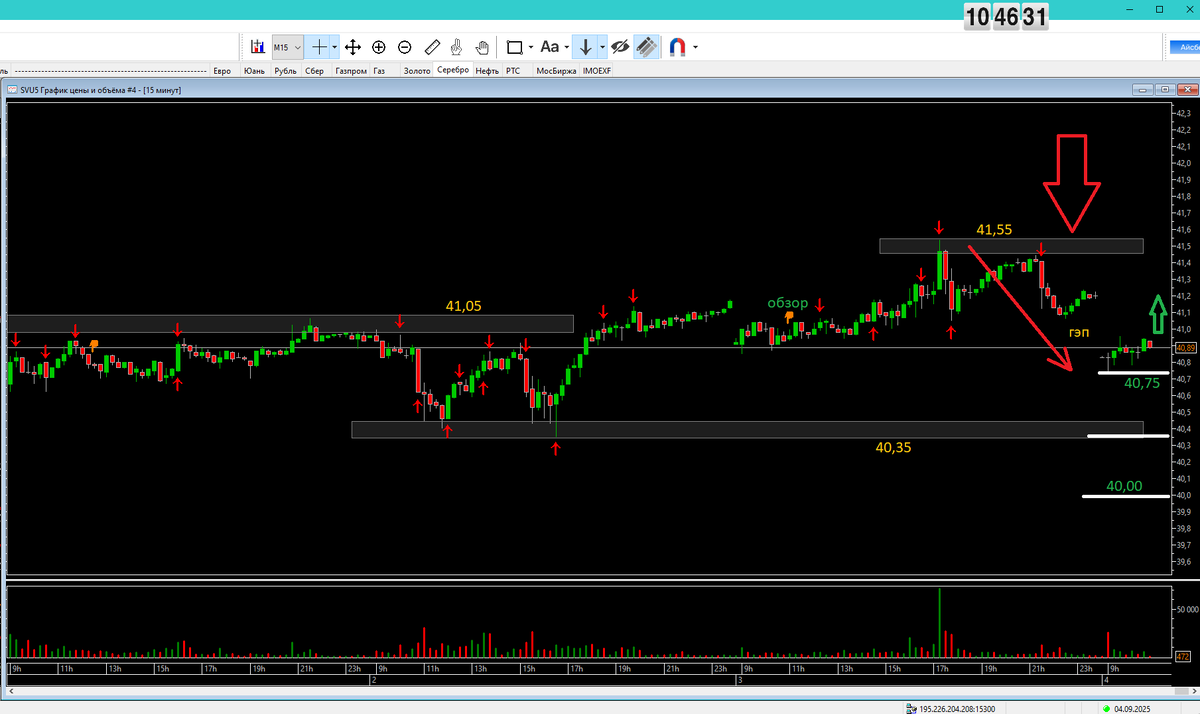The image size is (1200, 714).
Task: Select the Серебро tab
Action: coord(453,70)
